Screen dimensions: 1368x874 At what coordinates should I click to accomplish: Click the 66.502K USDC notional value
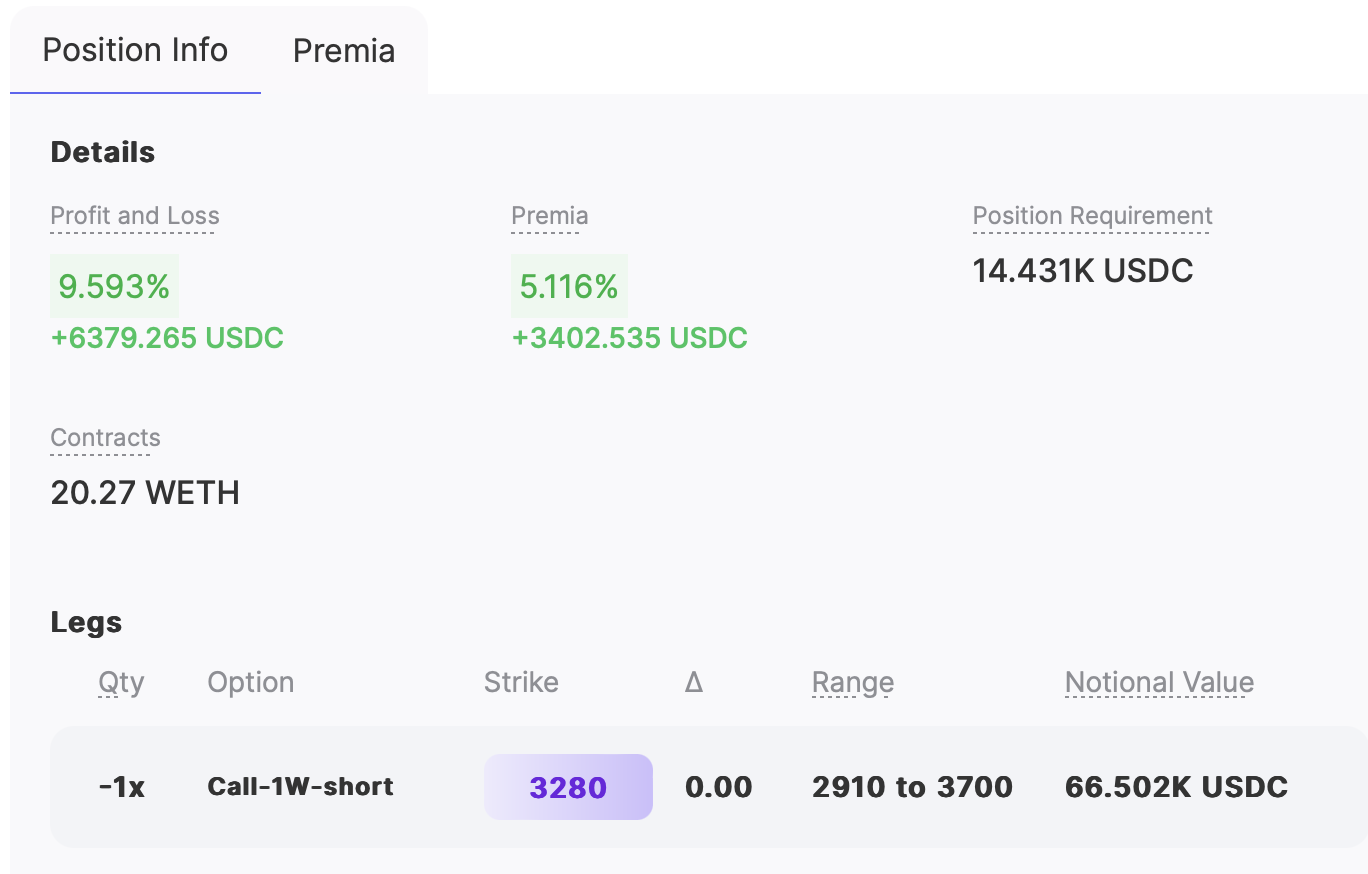1176,787
